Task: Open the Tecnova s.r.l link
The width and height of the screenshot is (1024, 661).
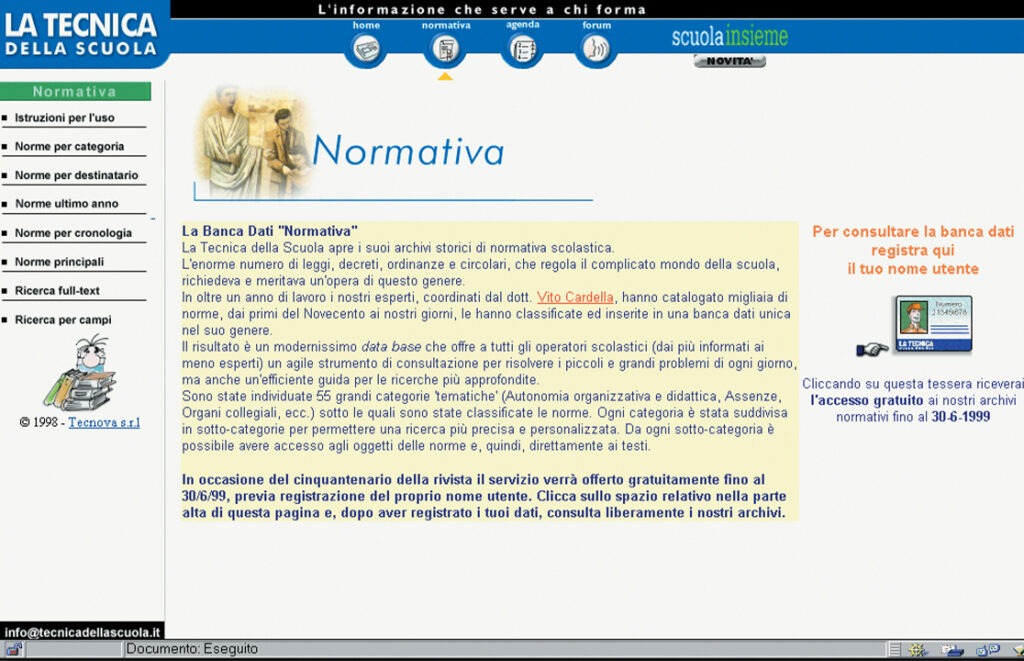Action: tap(104, 423)
